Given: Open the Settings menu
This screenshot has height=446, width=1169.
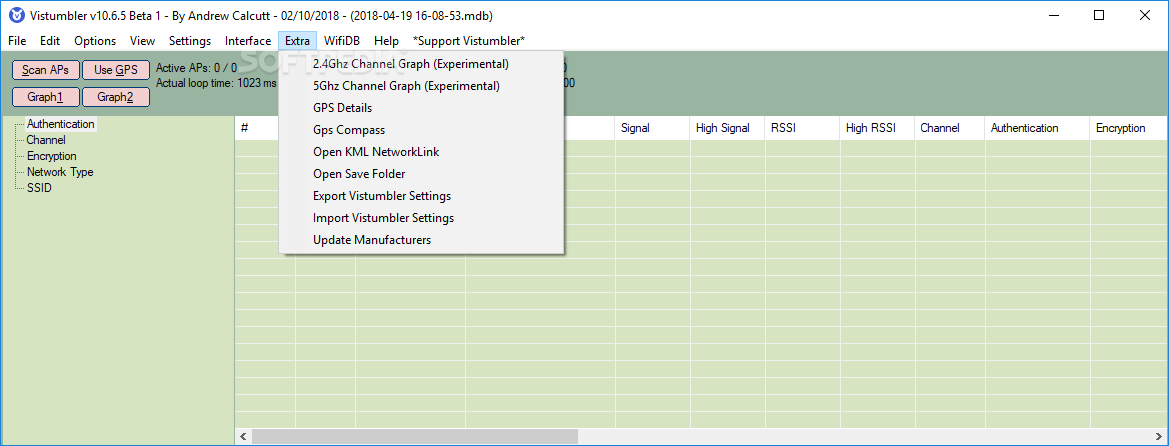Looking at the screenshot, I should click(190, 41).
